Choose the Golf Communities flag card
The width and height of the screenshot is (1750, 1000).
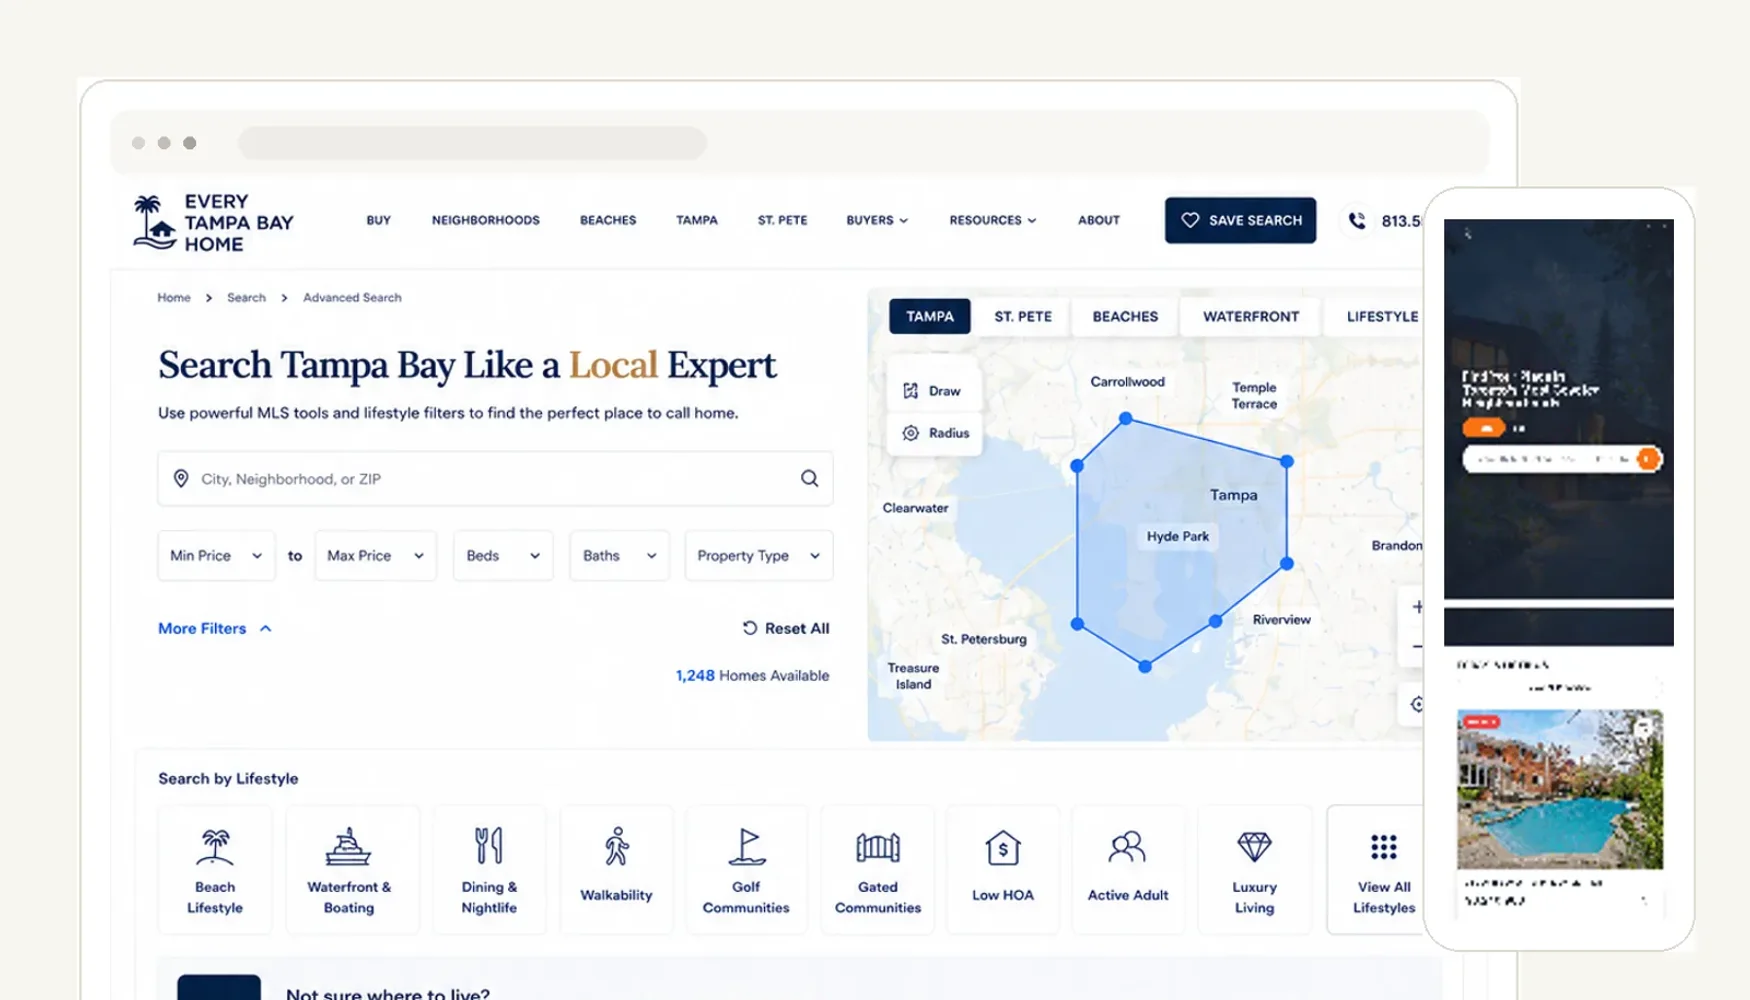746,869
